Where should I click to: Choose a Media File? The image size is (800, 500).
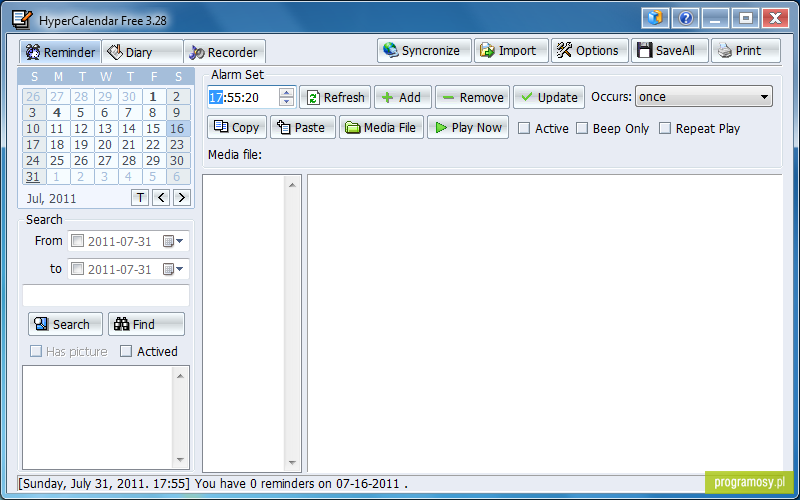coord(381,127)
